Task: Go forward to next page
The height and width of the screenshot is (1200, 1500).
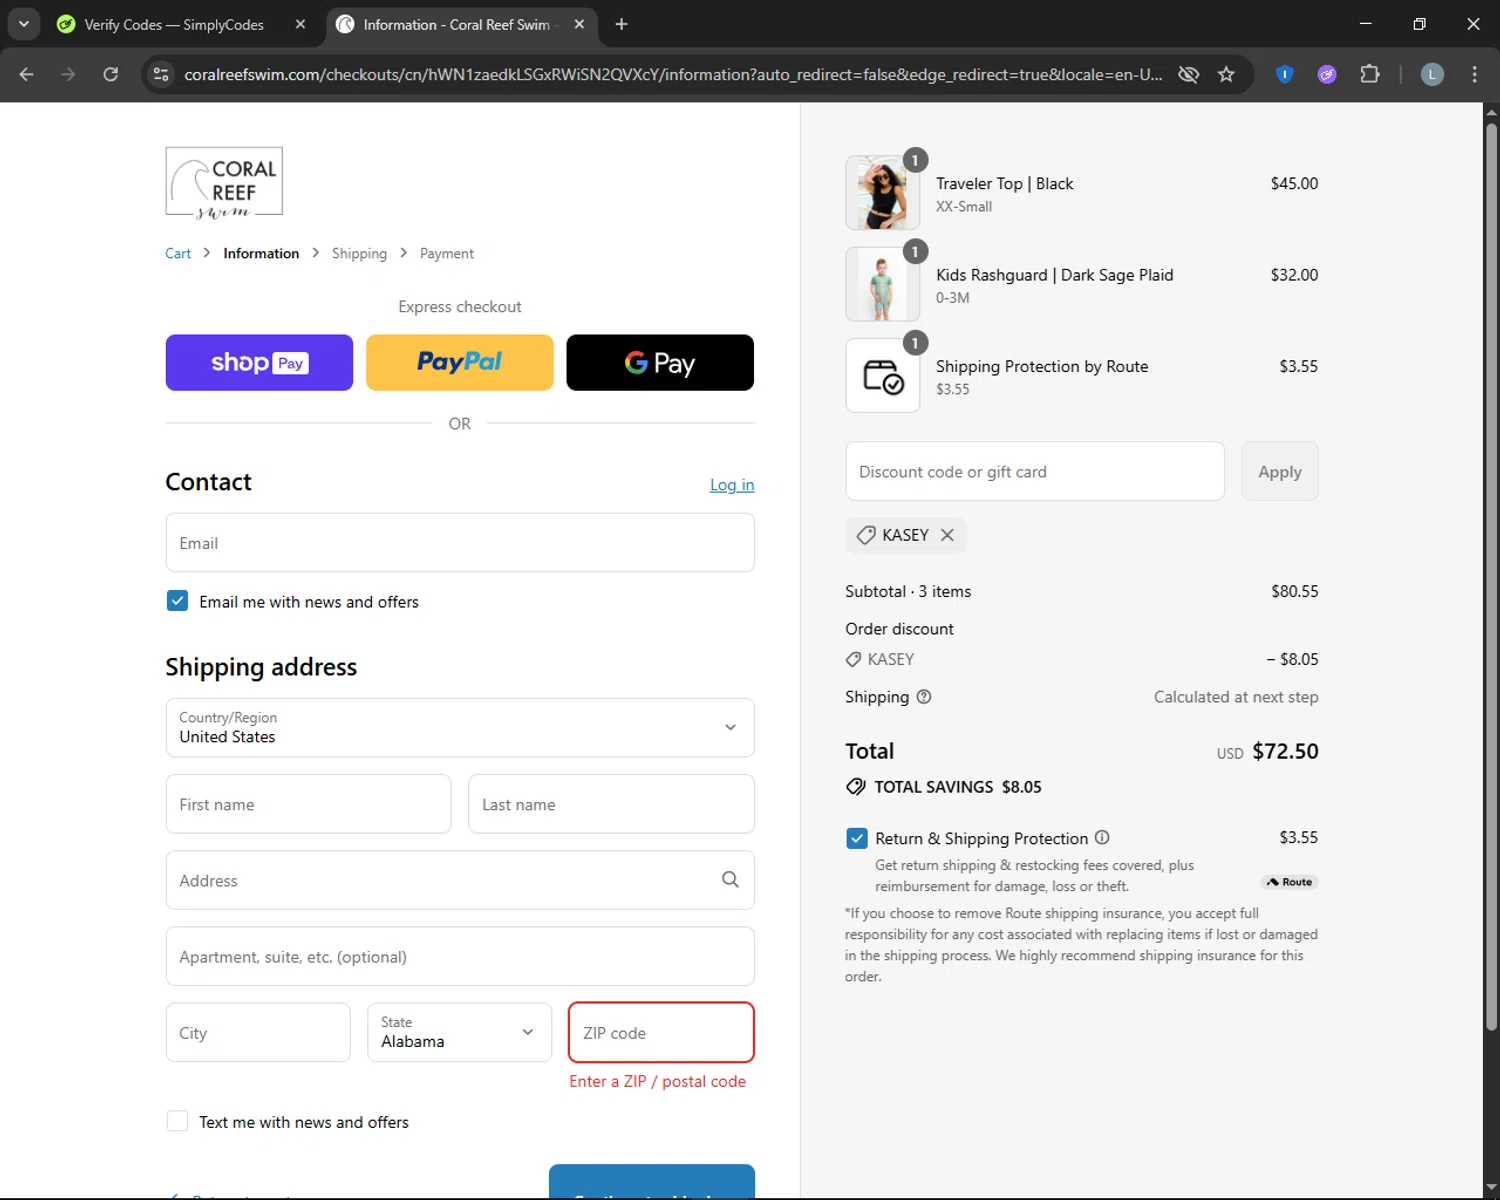Action: 68,74
